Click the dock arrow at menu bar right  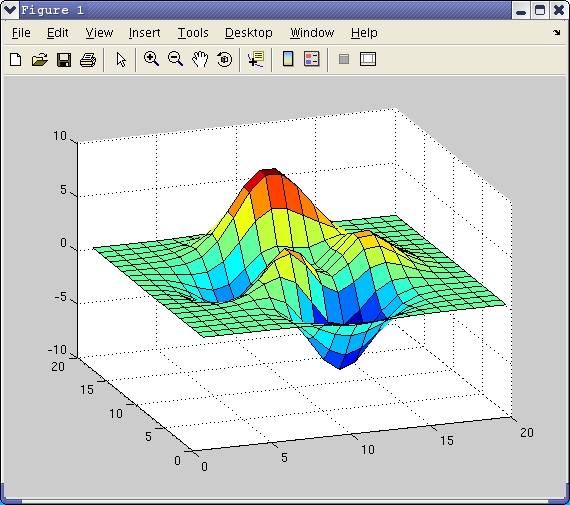click(557, 33)
